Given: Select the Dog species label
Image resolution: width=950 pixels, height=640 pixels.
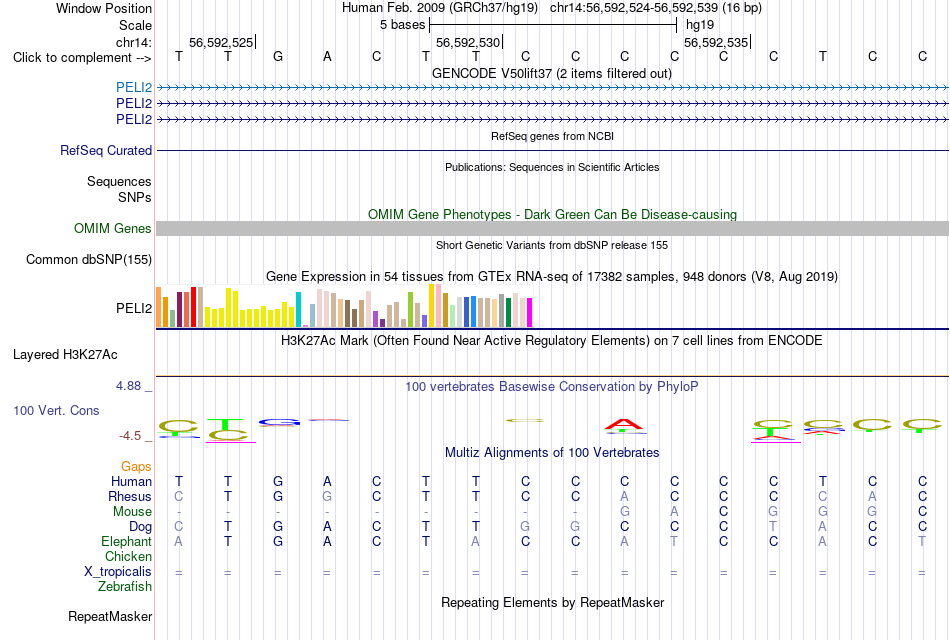Looking at the screenshot, I should (140, 527).
